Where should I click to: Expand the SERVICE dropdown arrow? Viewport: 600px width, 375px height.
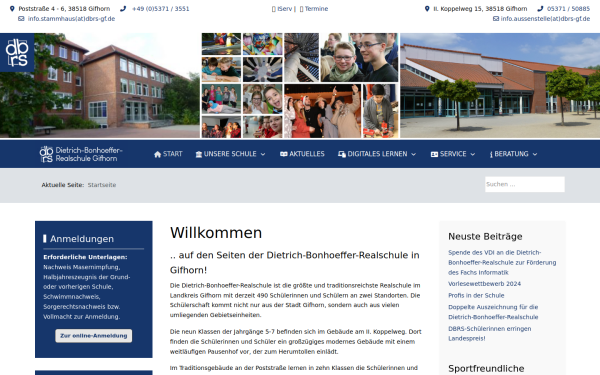pyautogui.click(x=473, y=154)
